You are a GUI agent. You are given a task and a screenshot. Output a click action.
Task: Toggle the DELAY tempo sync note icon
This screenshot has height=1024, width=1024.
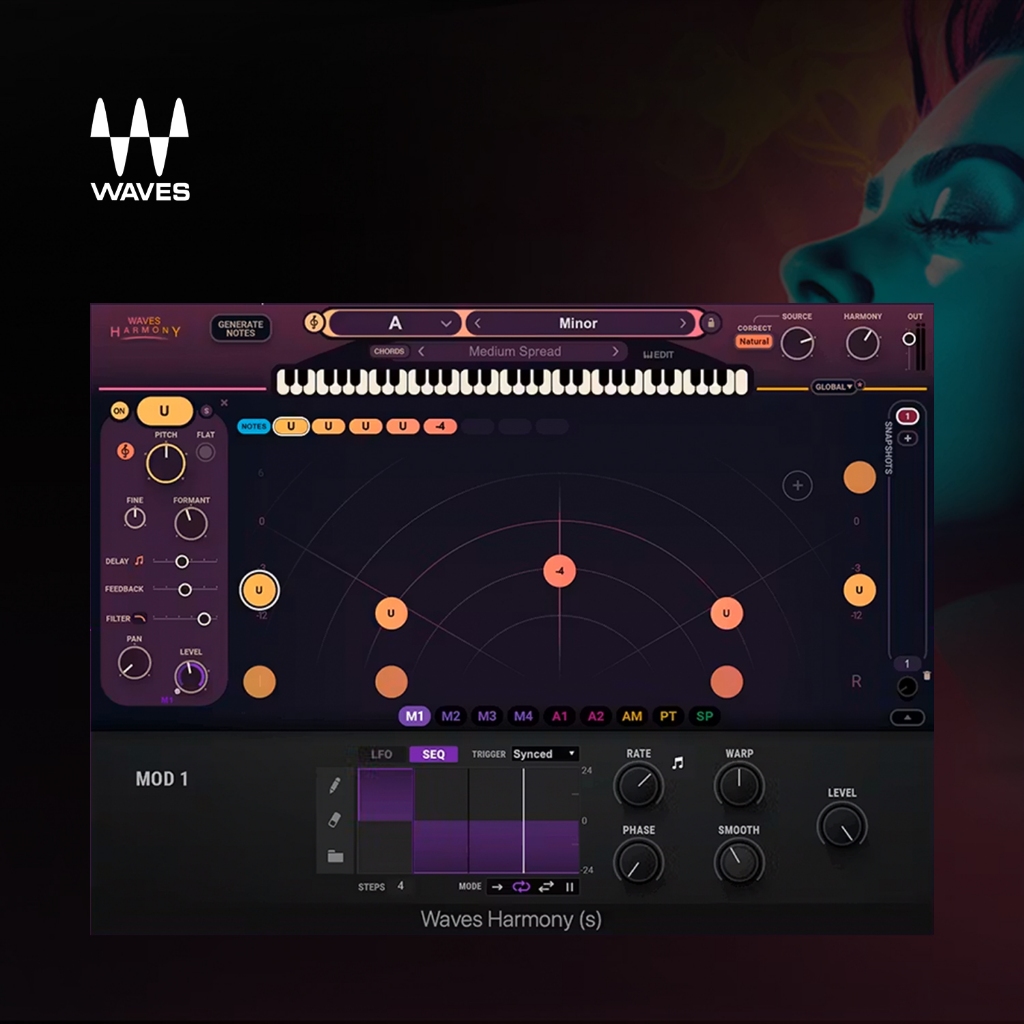click(139, 560)
